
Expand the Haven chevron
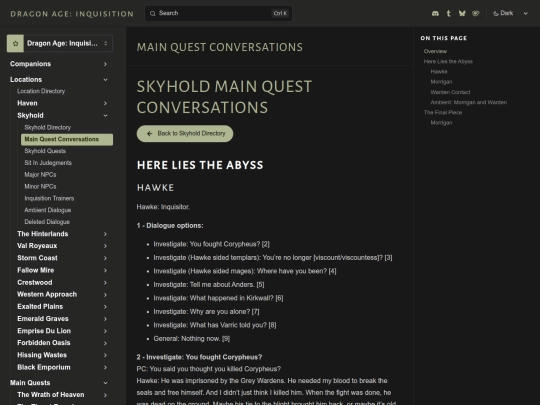(105, 103)
